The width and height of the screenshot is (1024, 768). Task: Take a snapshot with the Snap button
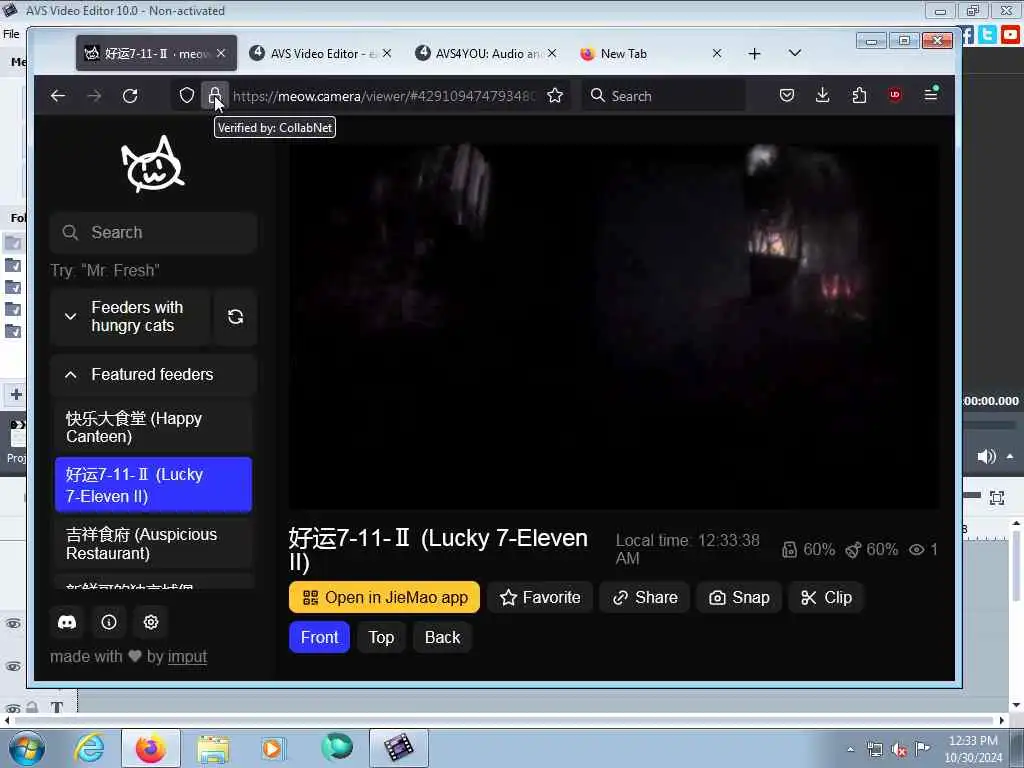pyautogui.click(x=739, y=598)
